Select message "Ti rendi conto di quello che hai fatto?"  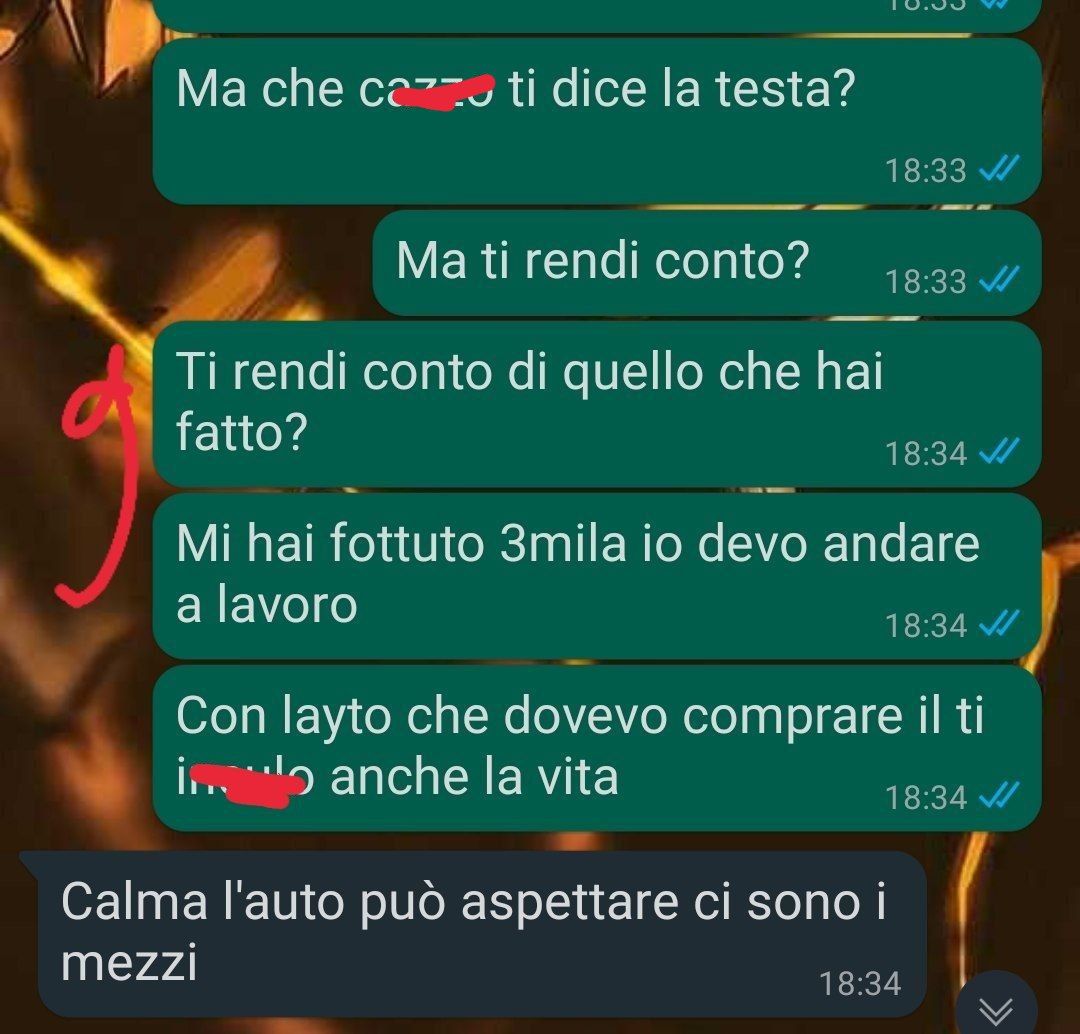[596, 404]
